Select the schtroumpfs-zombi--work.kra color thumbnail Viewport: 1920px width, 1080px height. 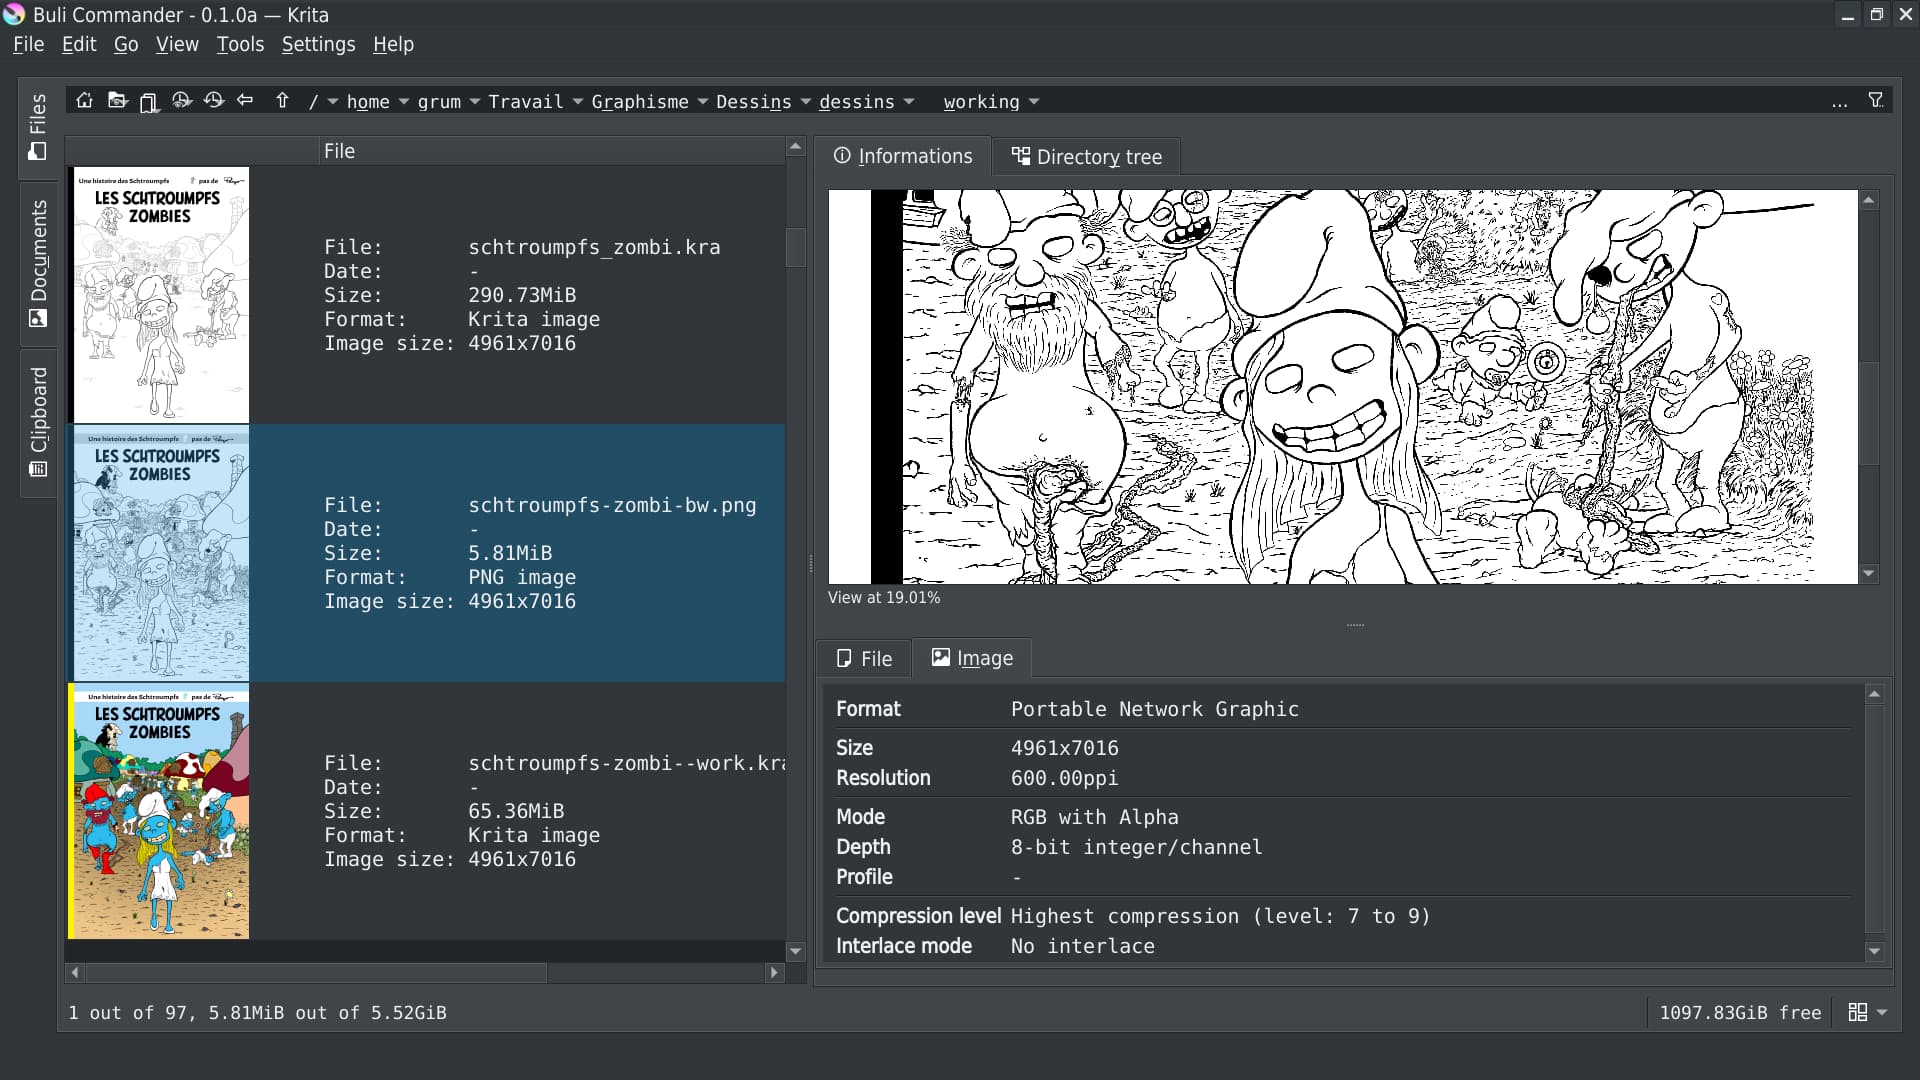tap(159, 811)
